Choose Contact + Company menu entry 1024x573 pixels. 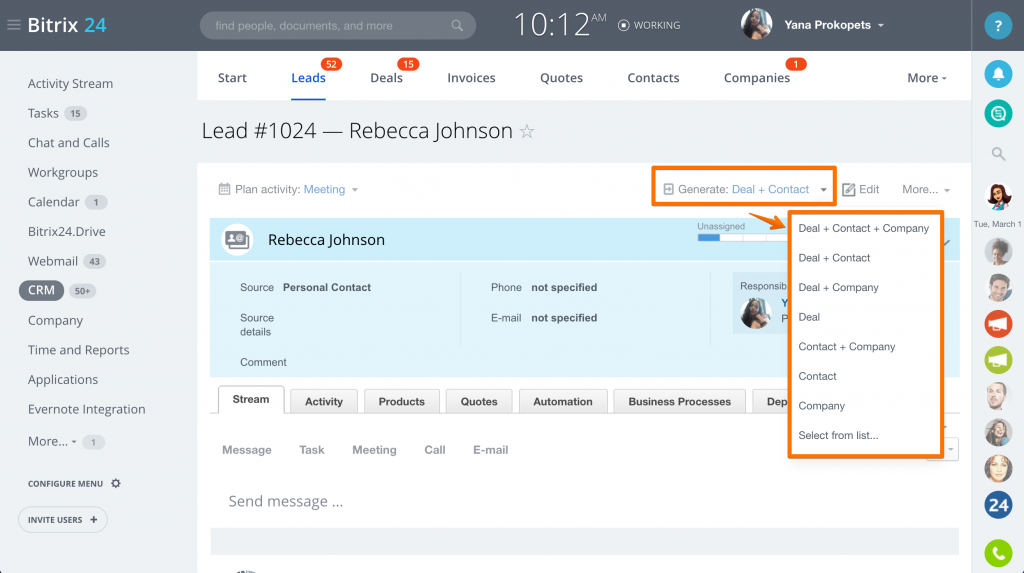(x=846, y=346)
